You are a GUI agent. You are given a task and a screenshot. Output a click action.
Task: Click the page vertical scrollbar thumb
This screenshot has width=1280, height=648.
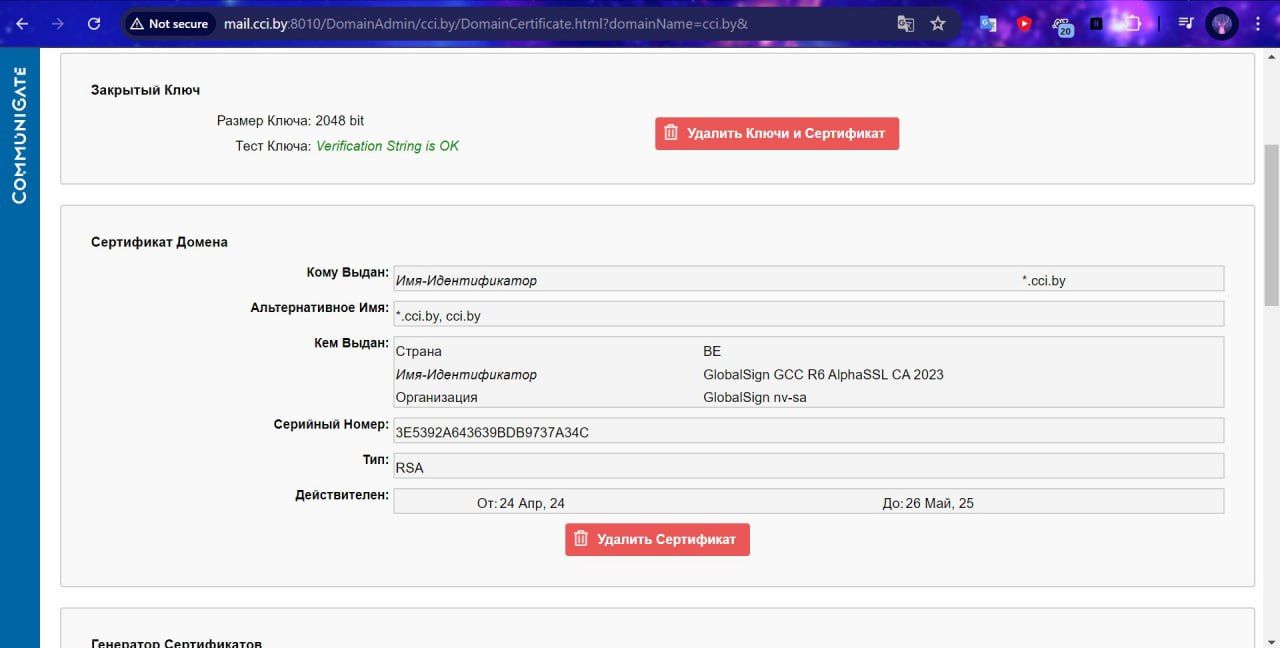(x=1271, y=225)
